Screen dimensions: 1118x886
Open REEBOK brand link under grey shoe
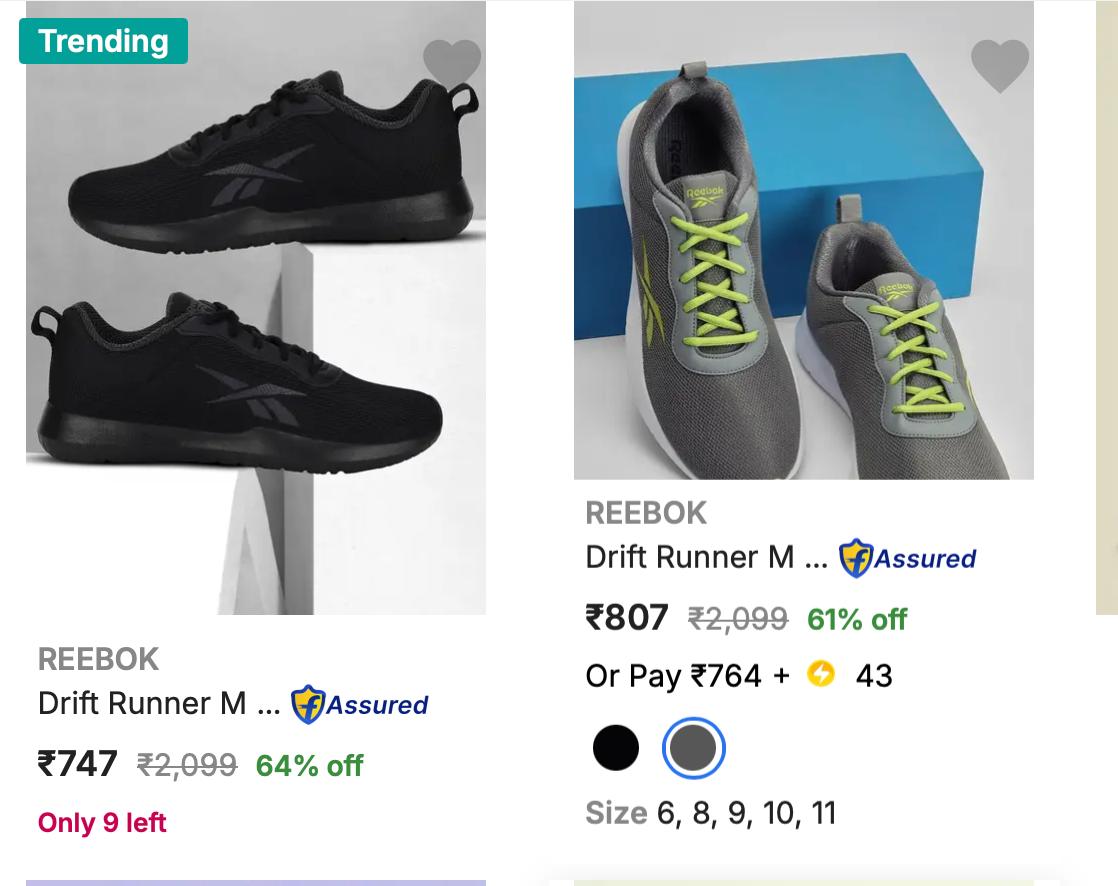(646, 513)
